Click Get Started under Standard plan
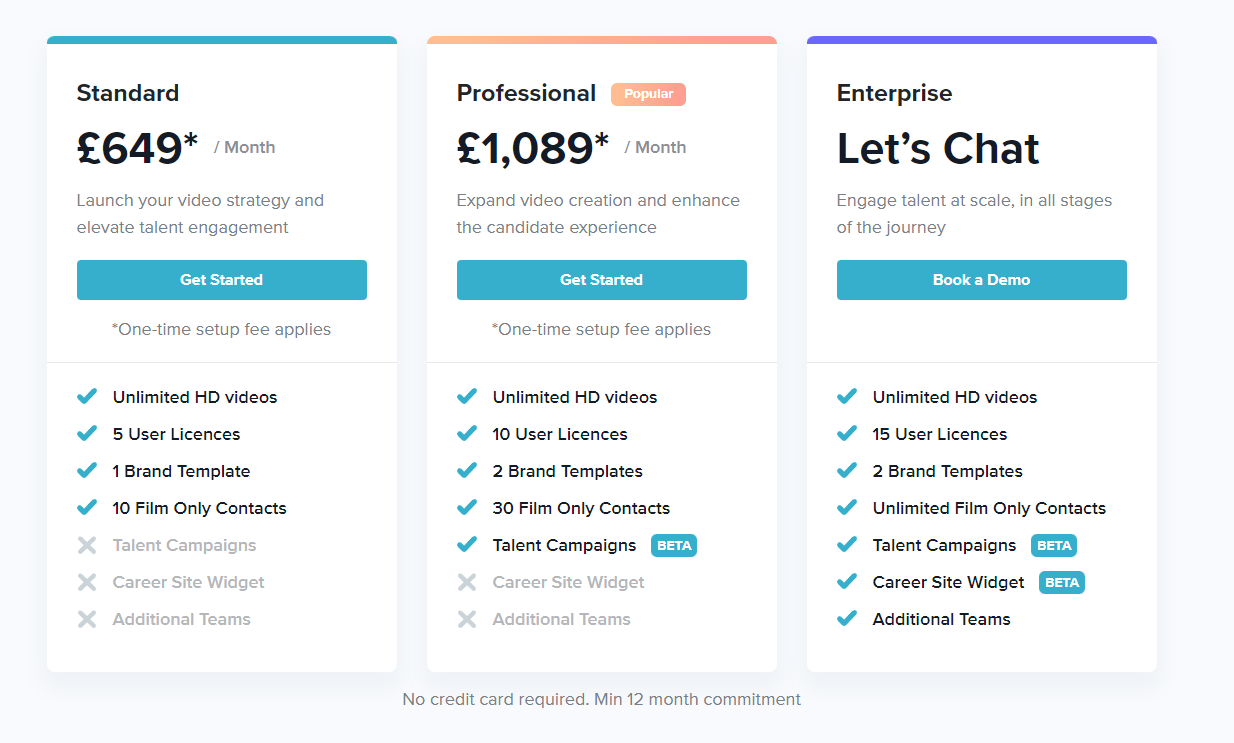Screen dimensions: 1234x743 [x=221, y=280]
